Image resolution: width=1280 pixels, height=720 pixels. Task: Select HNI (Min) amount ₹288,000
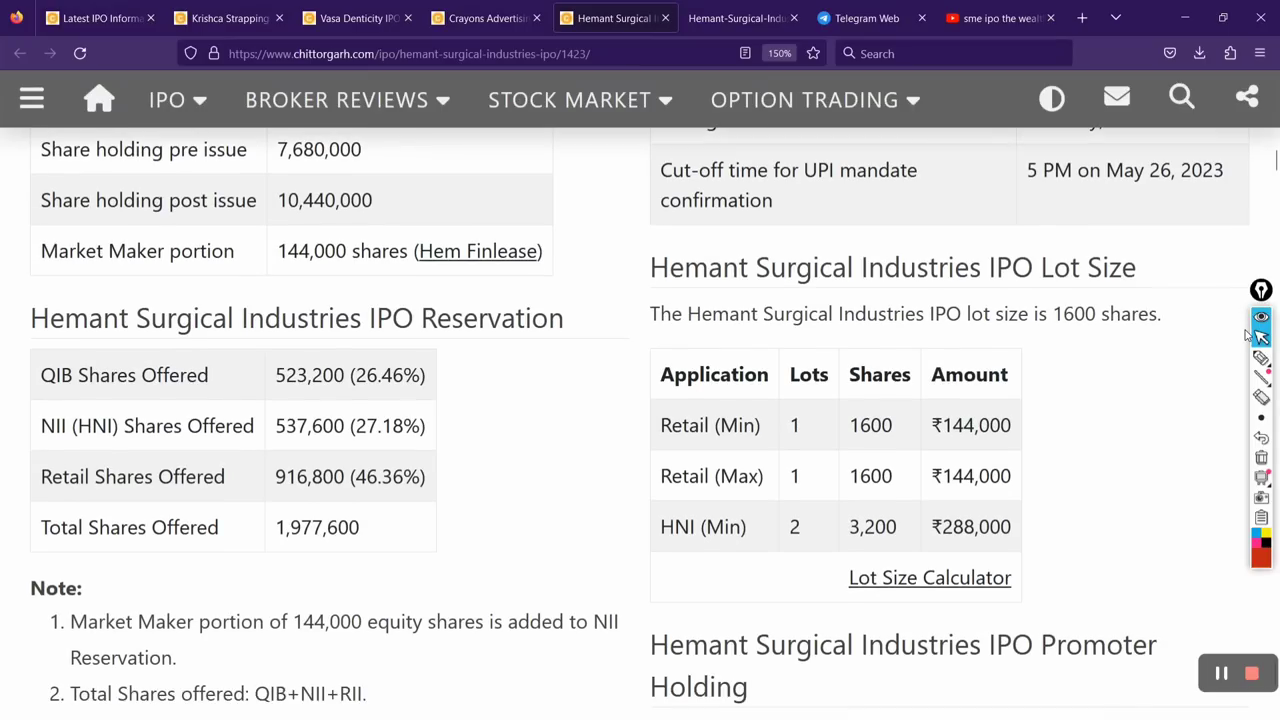(x=971, y=527)
